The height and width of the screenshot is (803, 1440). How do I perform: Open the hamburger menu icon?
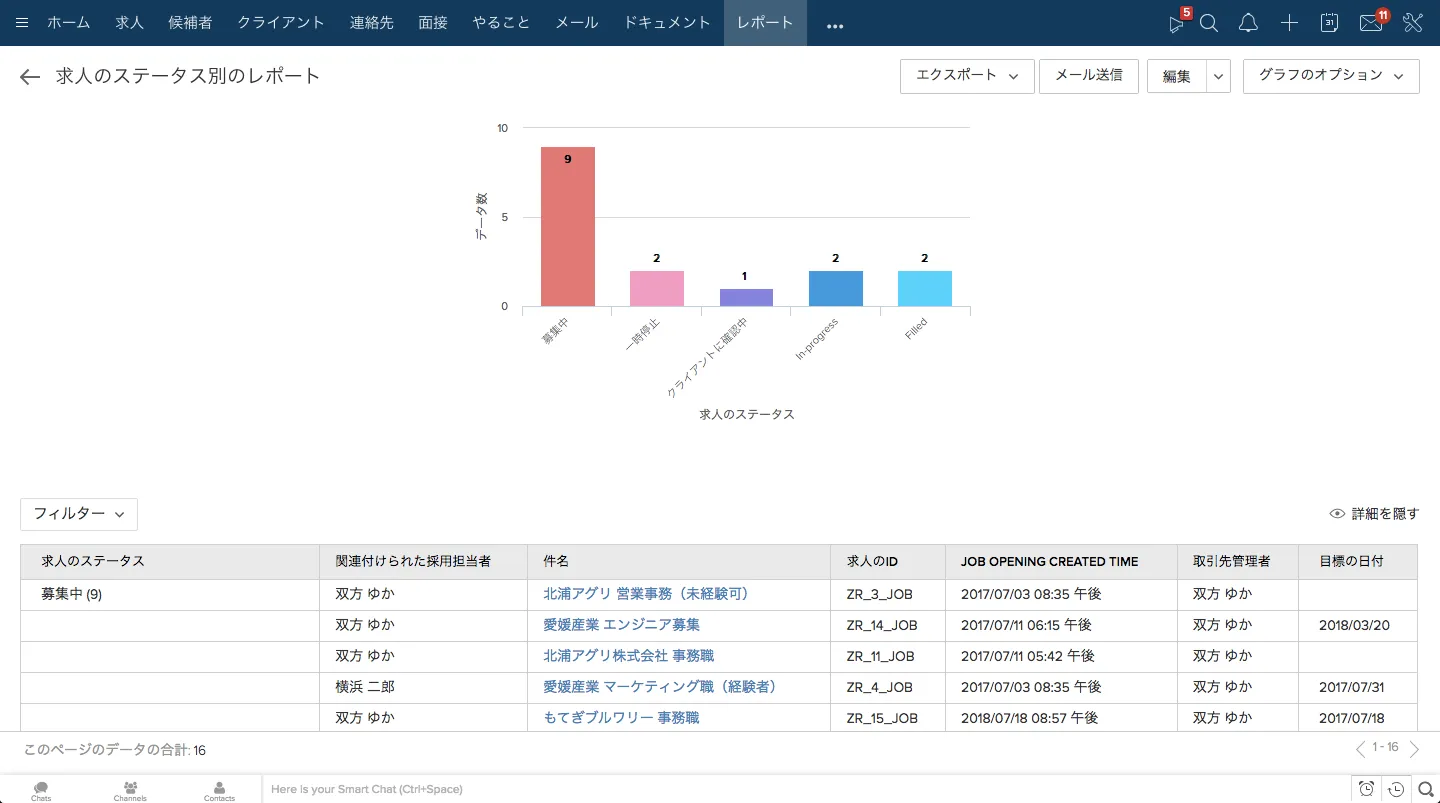click(22, 23)
